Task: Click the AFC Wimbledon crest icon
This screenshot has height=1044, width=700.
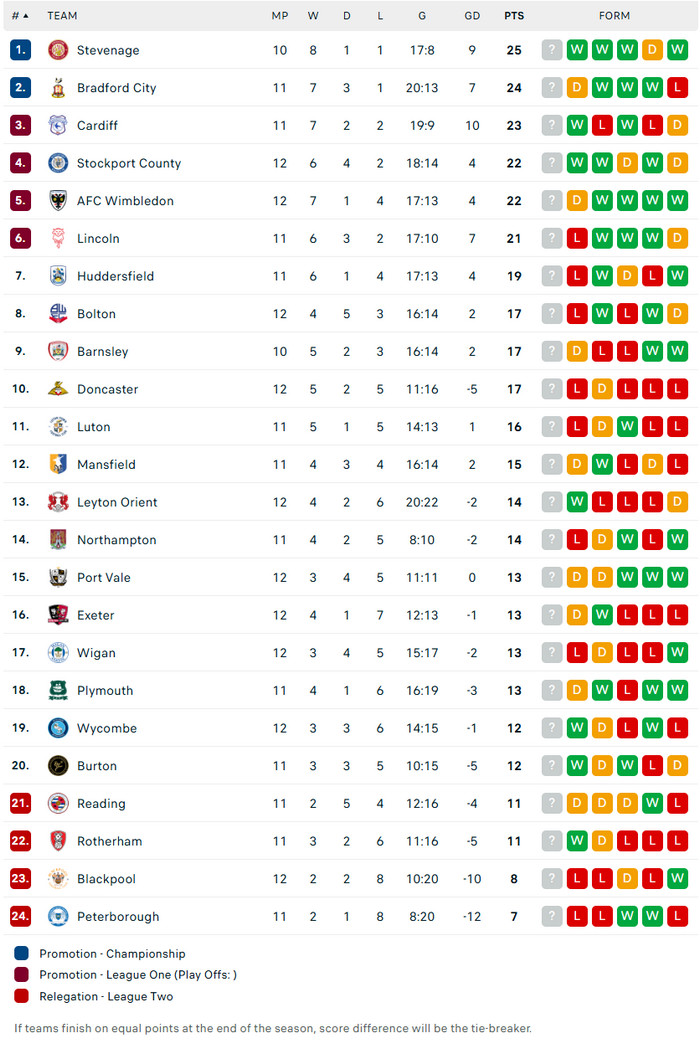Action: click(58, 201)
